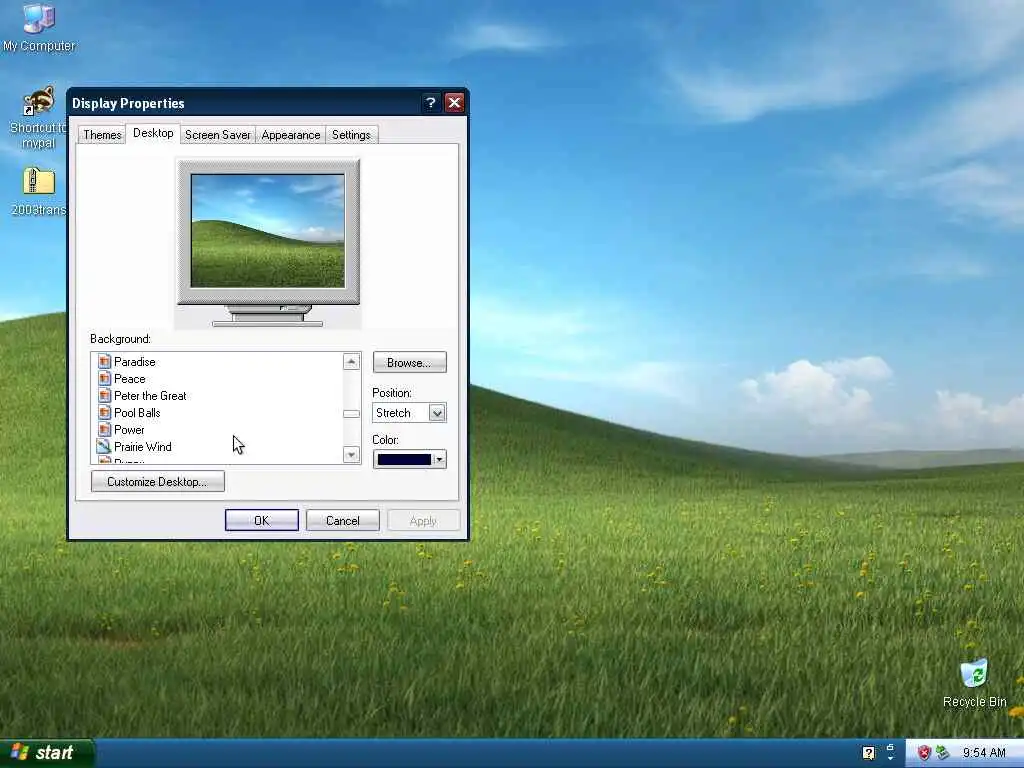Click the monitor wallpaper preview image

[268, 230]
